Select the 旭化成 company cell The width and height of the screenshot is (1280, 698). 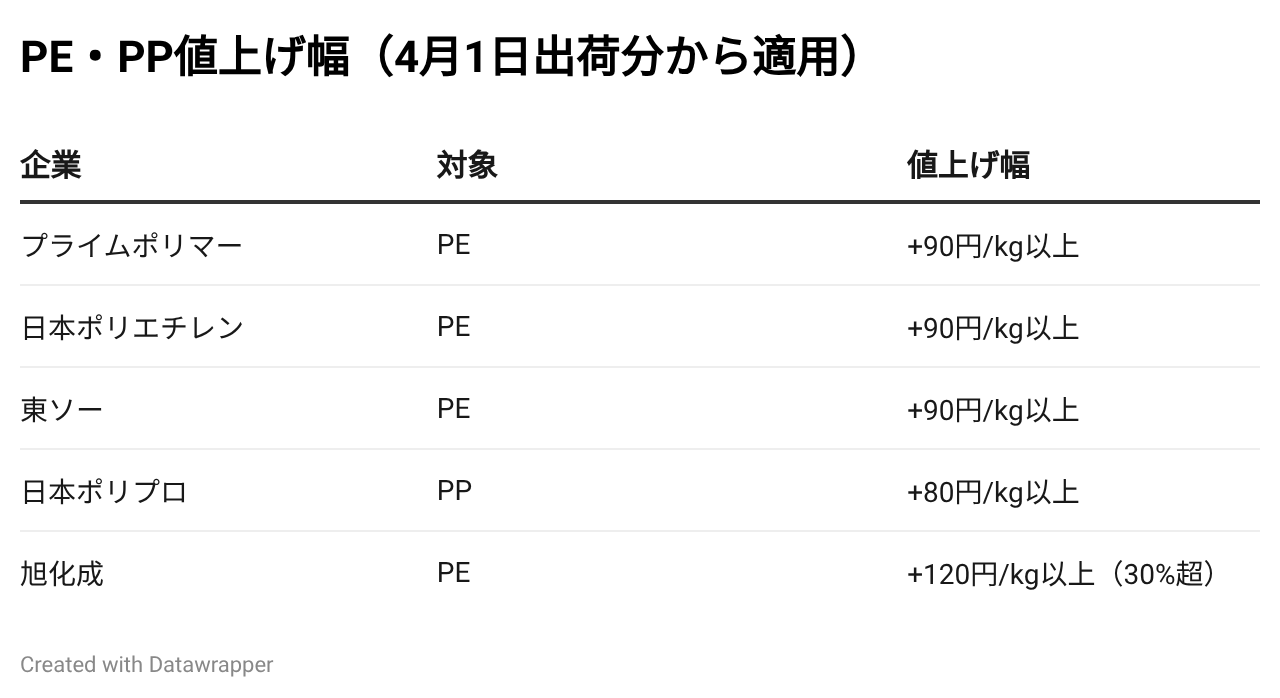point(62,573)
